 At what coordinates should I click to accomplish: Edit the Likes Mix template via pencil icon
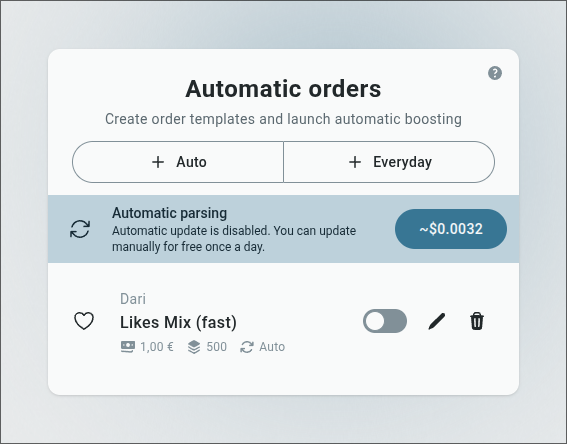coord(436,321)
